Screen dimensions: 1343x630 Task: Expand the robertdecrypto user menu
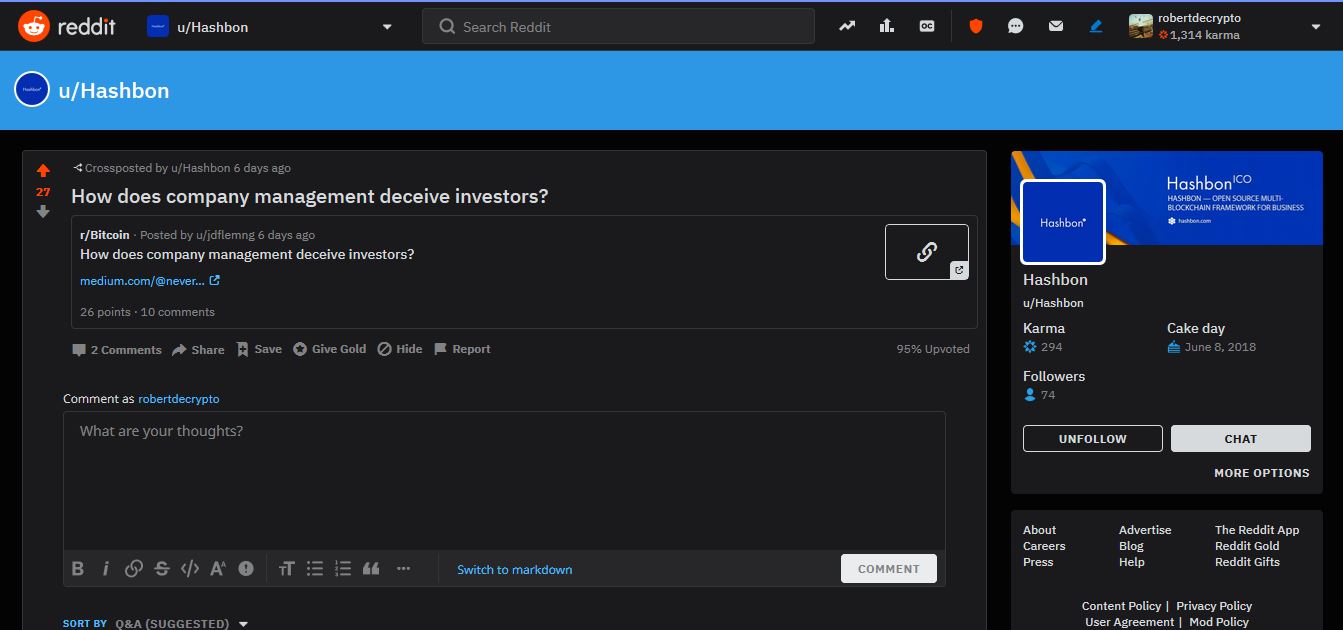click(x=1226, y=27)
